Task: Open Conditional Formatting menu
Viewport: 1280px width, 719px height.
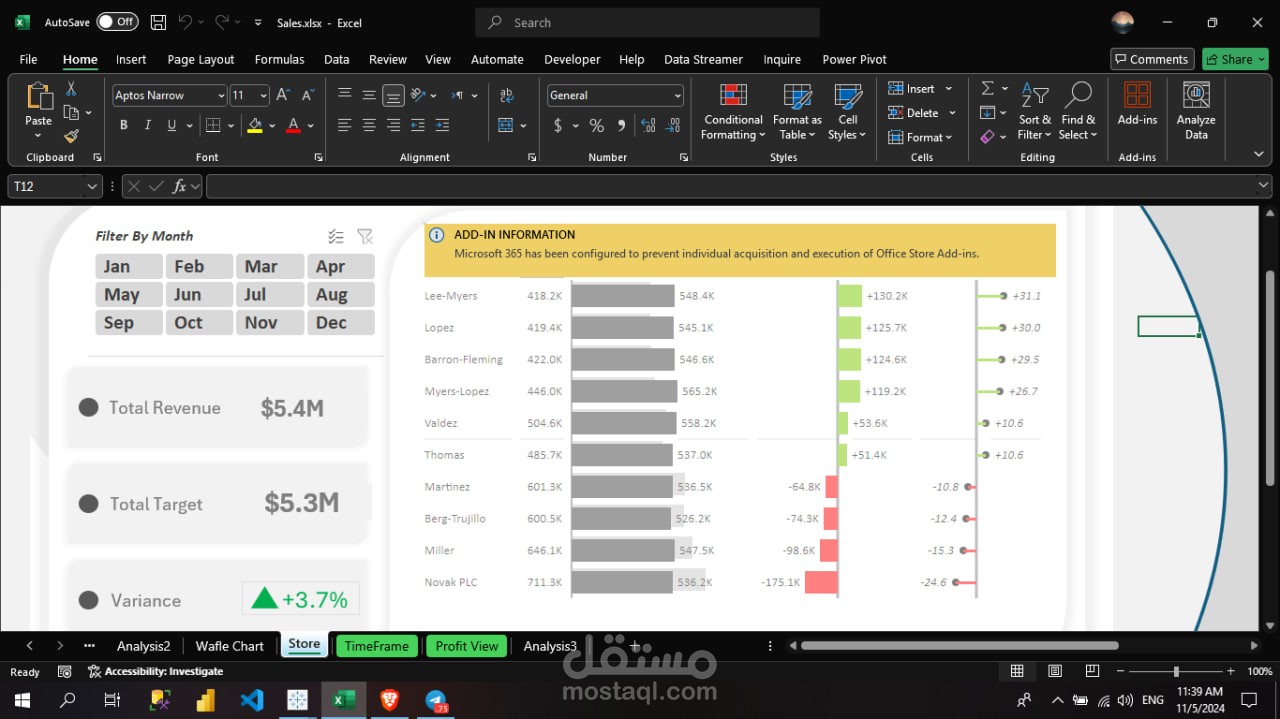Action: point(733,112)
